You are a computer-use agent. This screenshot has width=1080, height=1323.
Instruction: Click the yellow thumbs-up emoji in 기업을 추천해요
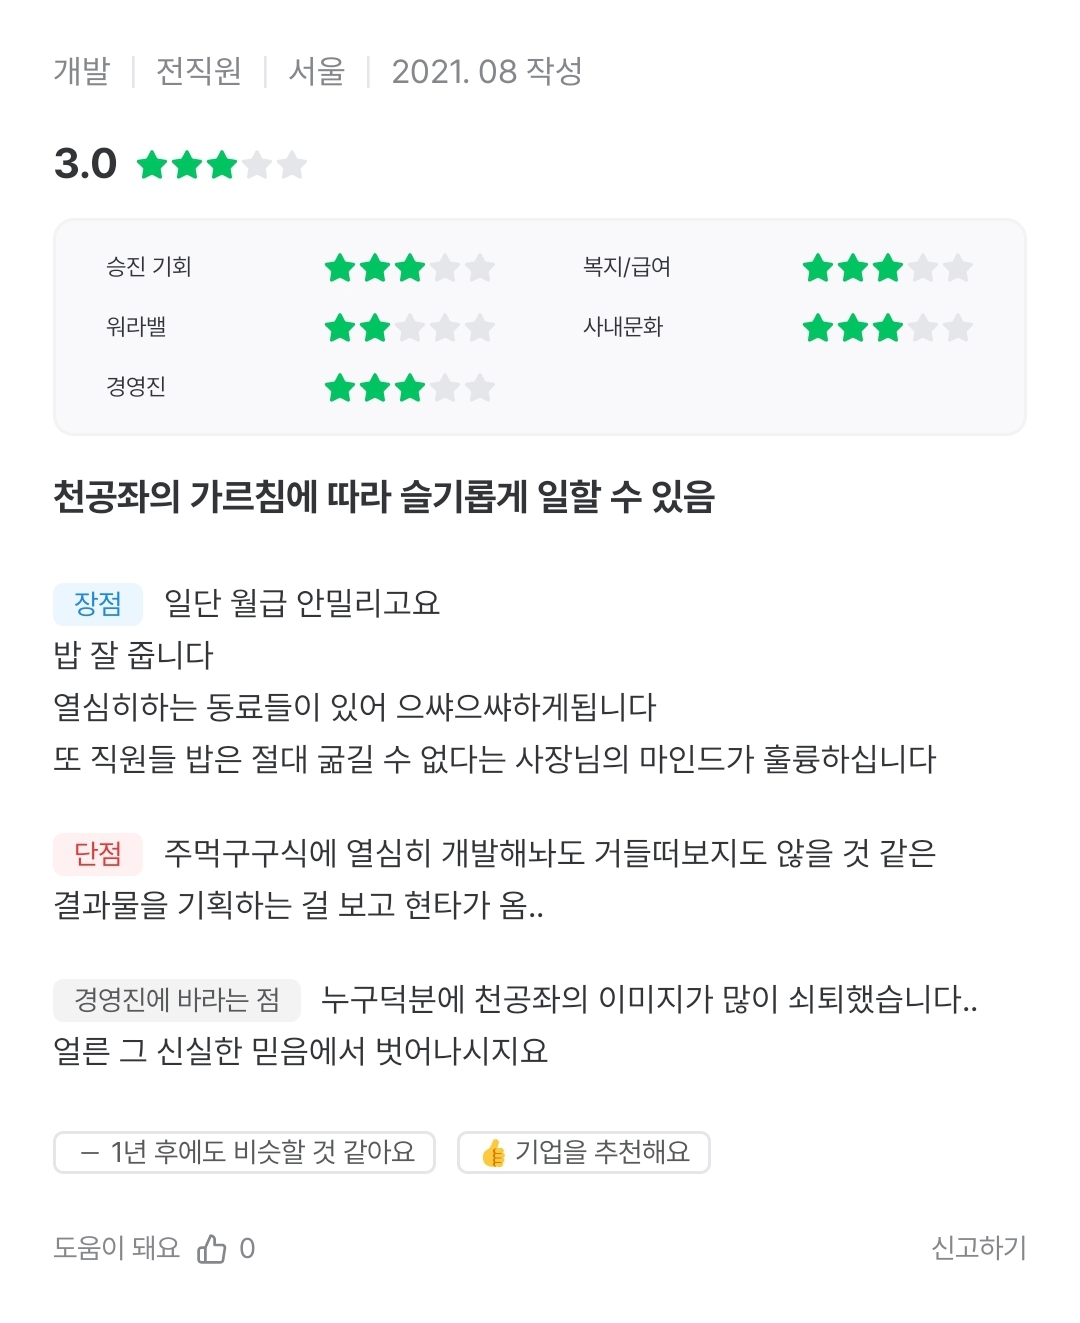pyautogui.click(x=493, y=1153)
